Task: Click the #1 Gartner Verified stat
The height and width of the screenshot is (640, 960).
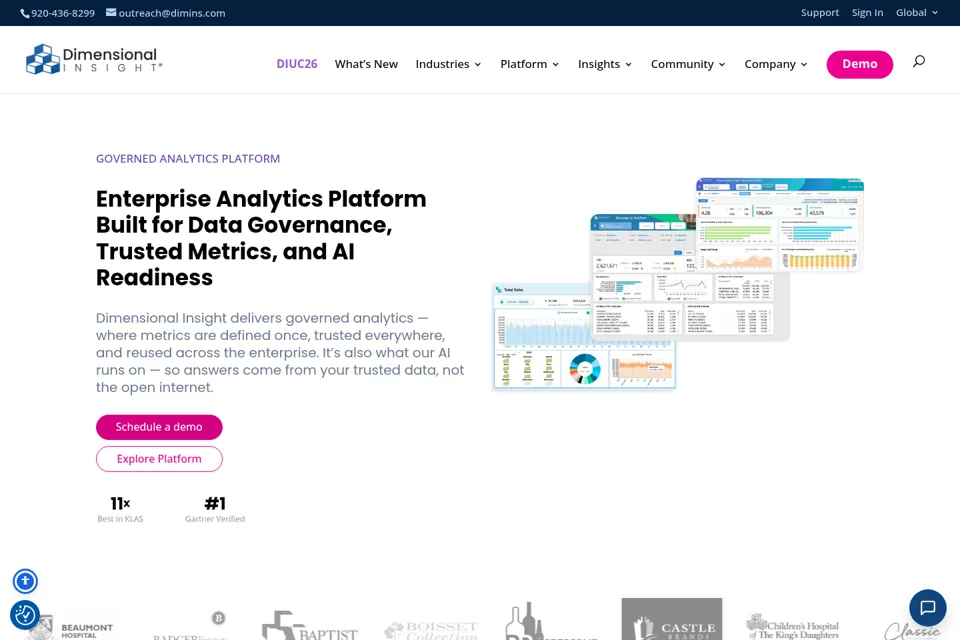Action: pos(215,510)
